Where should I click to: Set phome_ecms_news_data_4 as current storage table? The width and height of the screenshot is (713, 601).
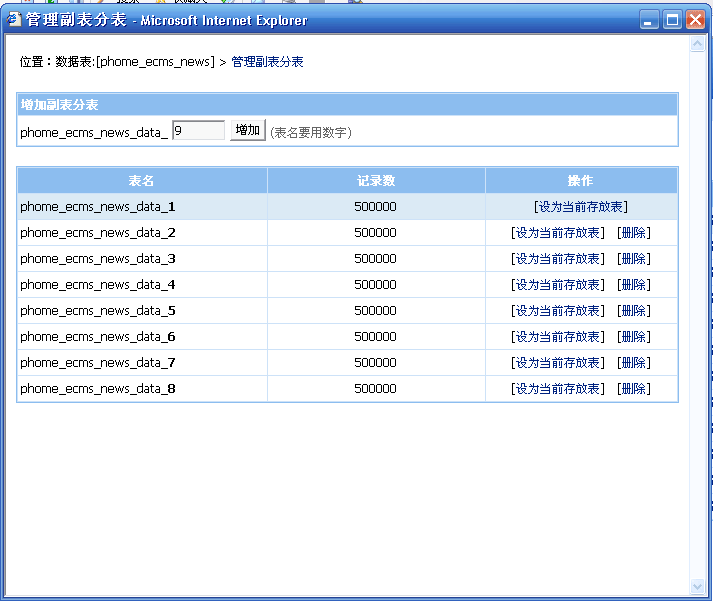[558, 285]
